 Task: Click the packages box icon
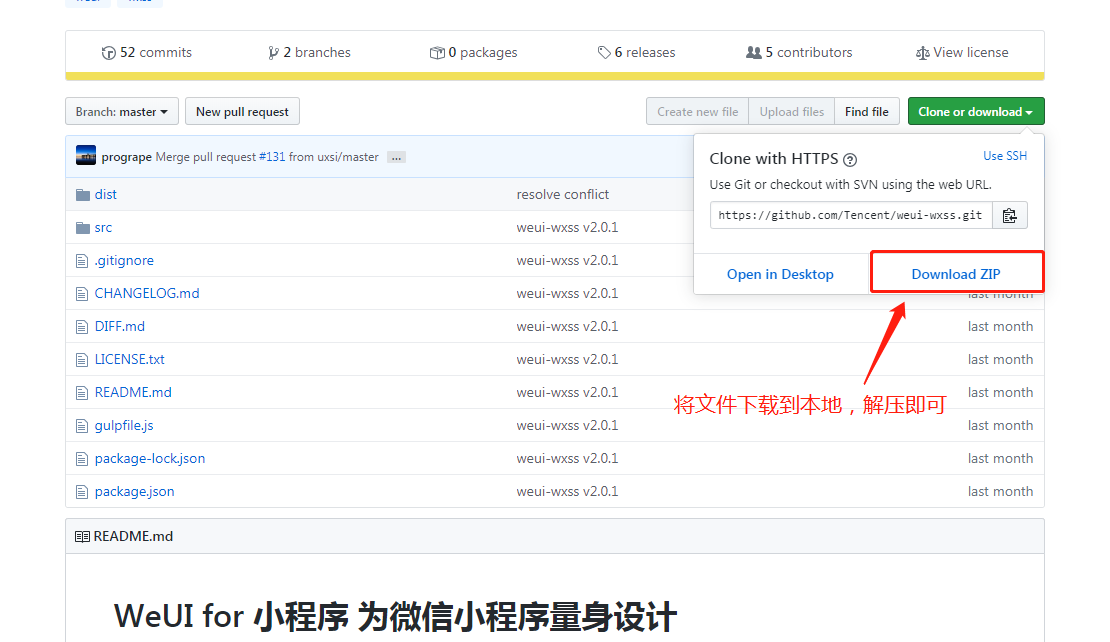coord(437,53)
